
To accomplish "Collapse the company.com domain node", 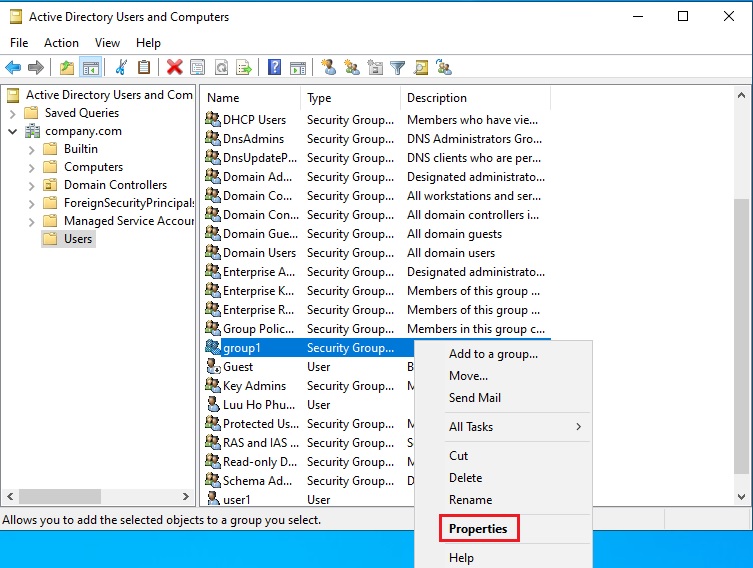I will click(13, 131).
